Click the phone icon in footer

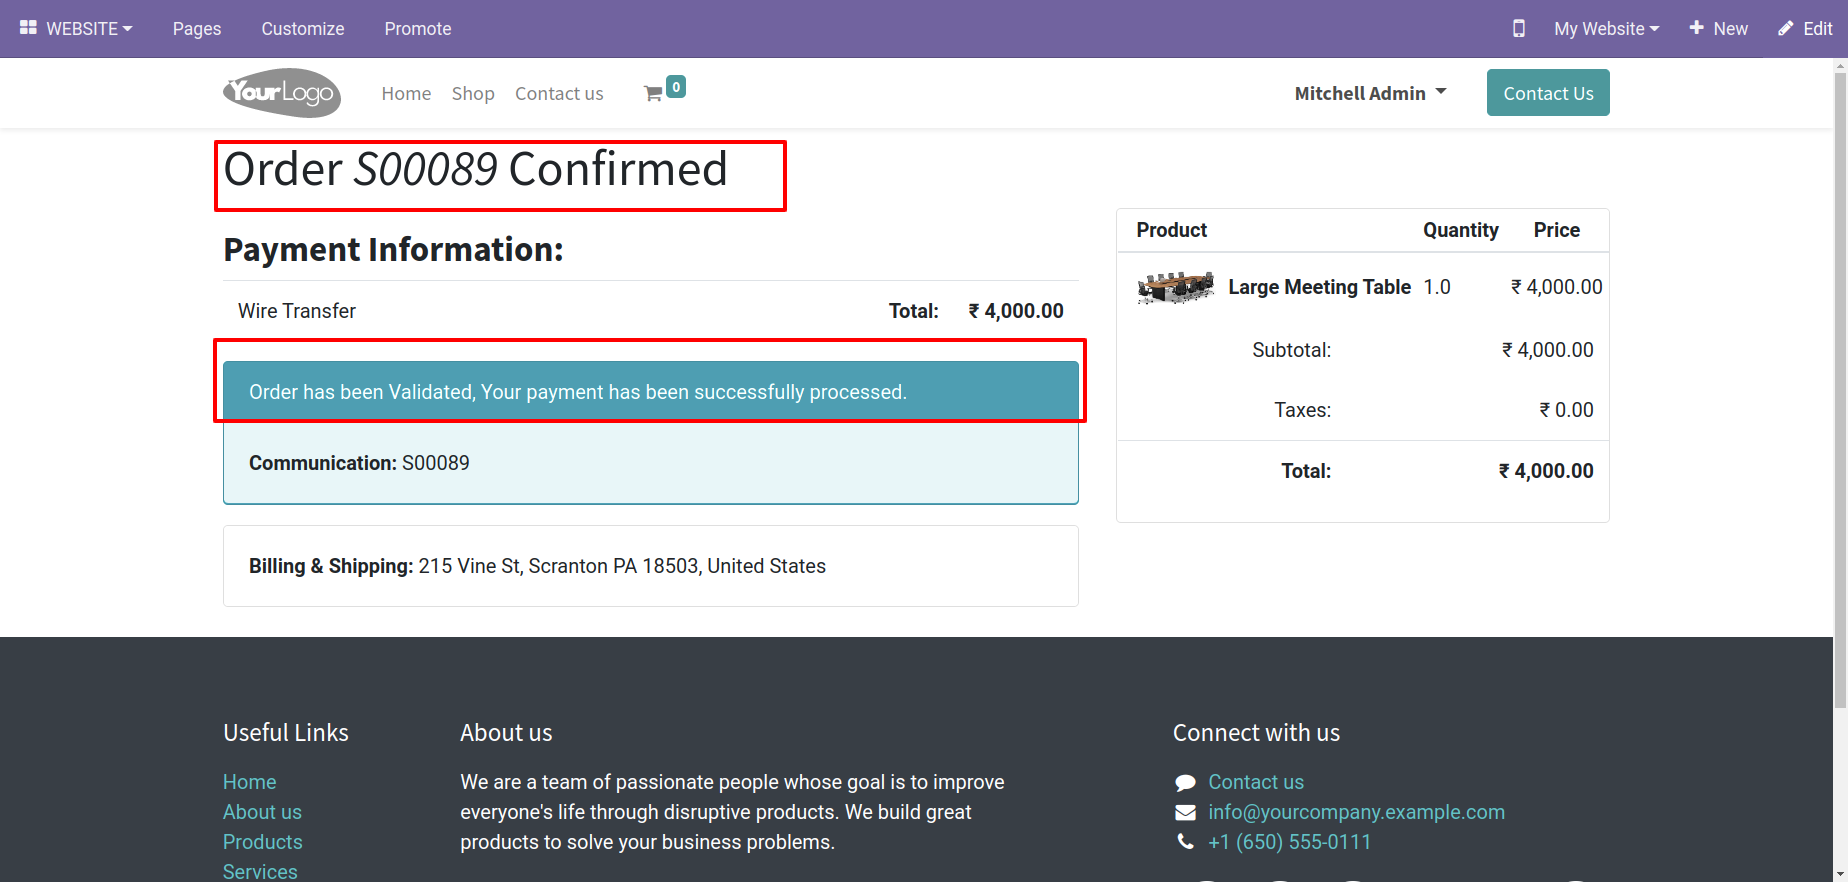(x=1185, y=842)
